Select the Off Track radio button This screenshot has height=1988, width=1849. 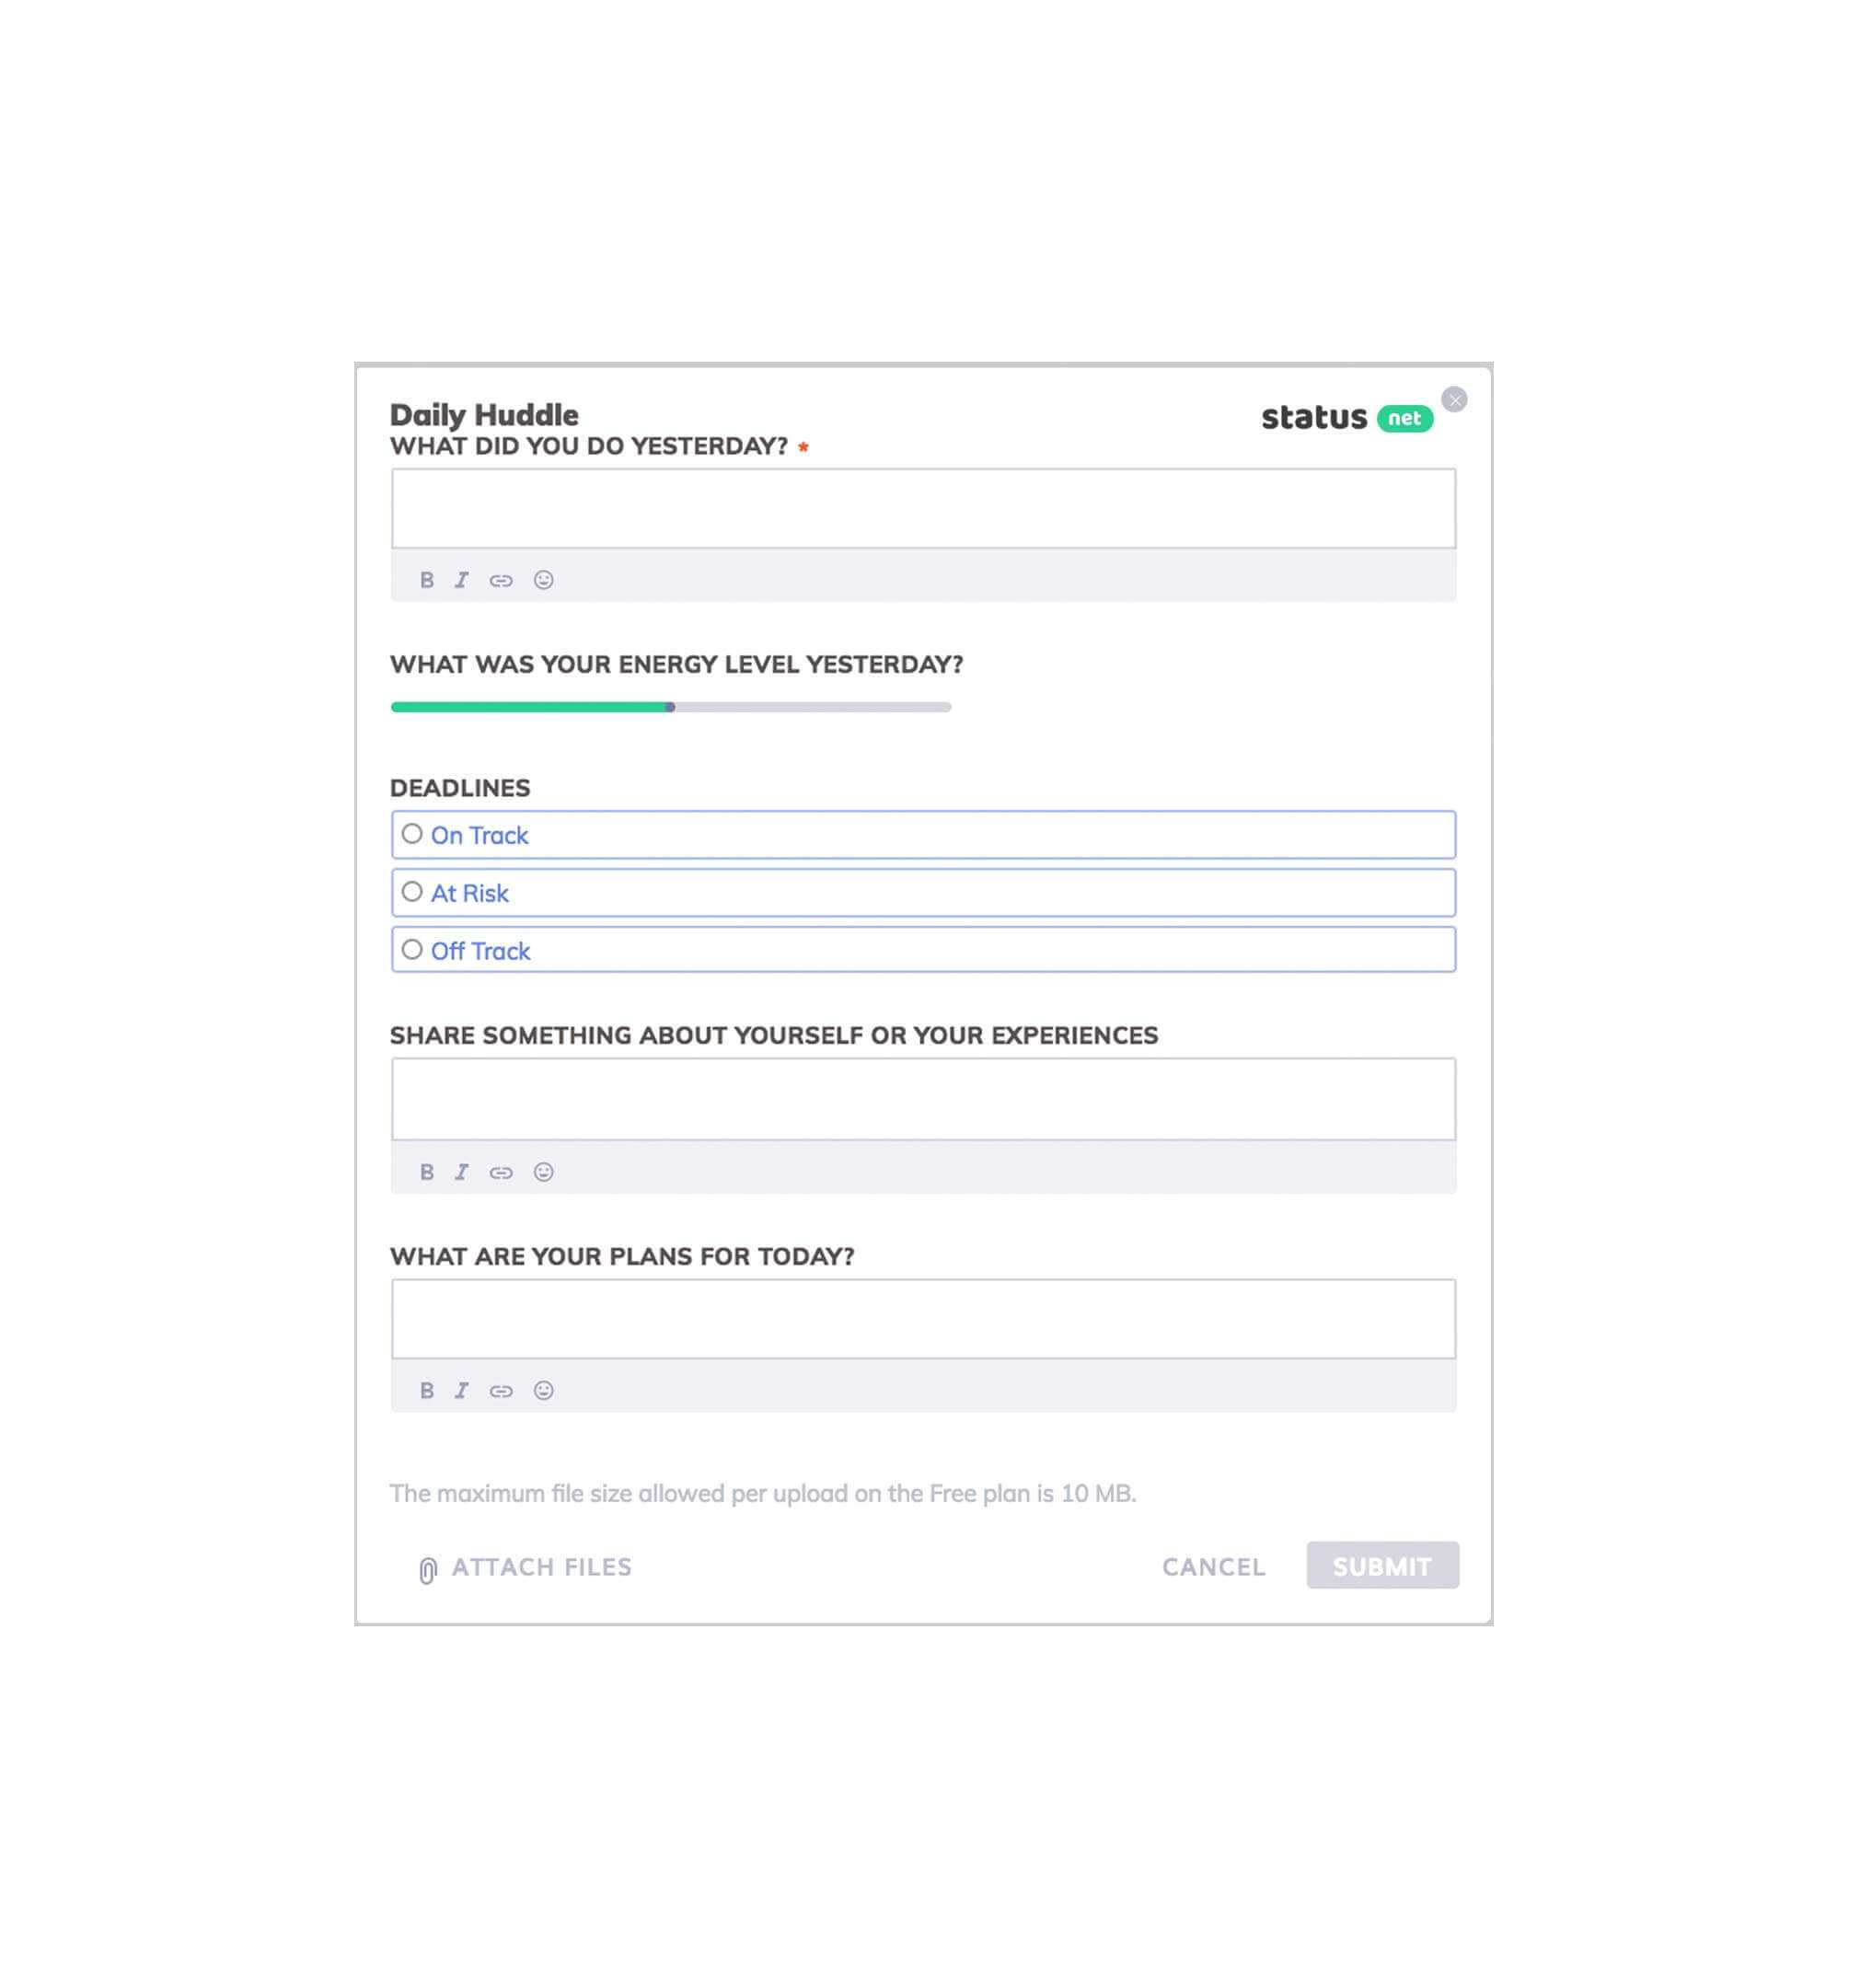[413, 951]
